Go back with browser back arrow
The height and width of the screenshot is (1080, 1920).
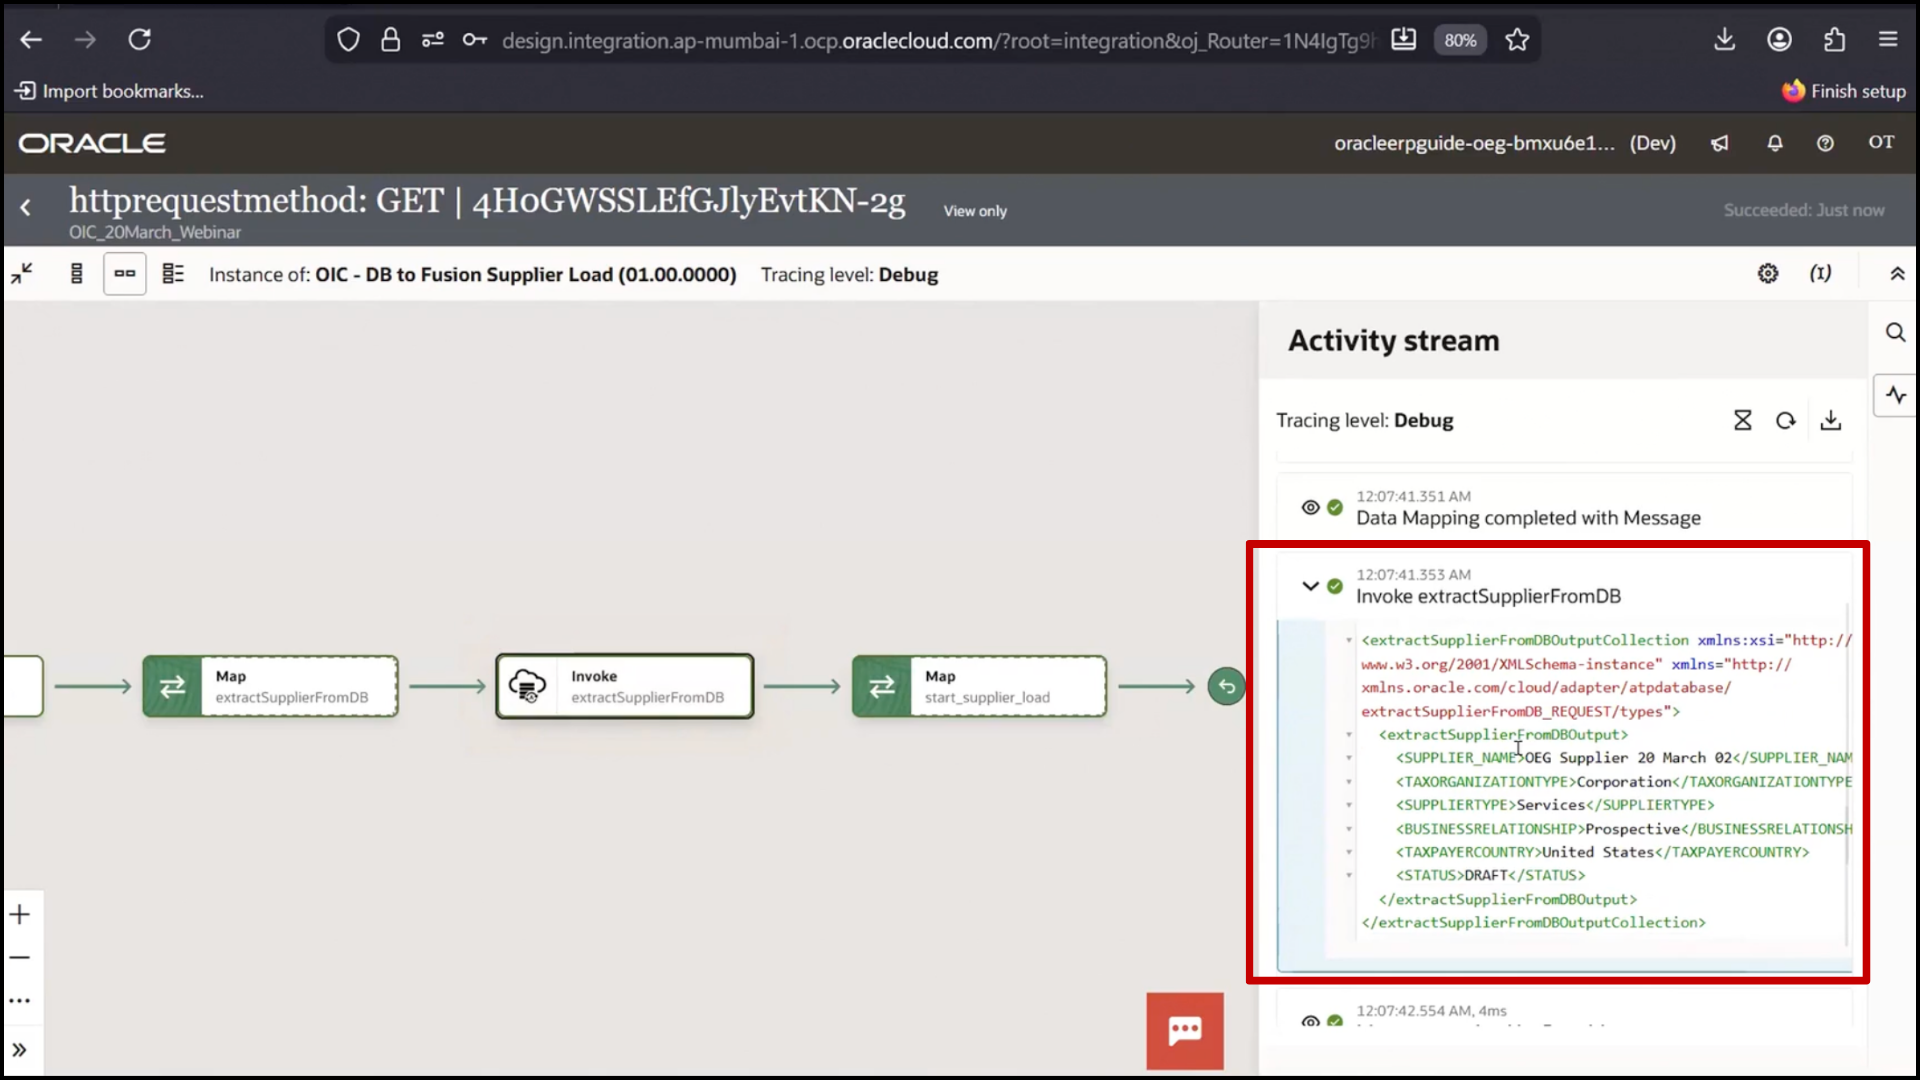click(31, 40)
